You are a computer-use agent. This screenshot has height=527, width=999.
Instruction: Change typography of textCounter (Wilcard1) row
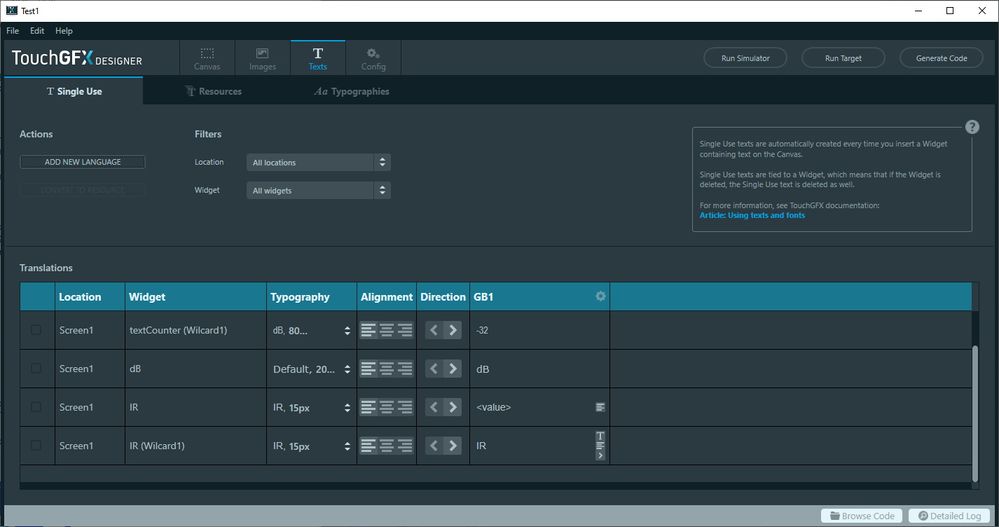pyautogui.click(x=312, y=331)
